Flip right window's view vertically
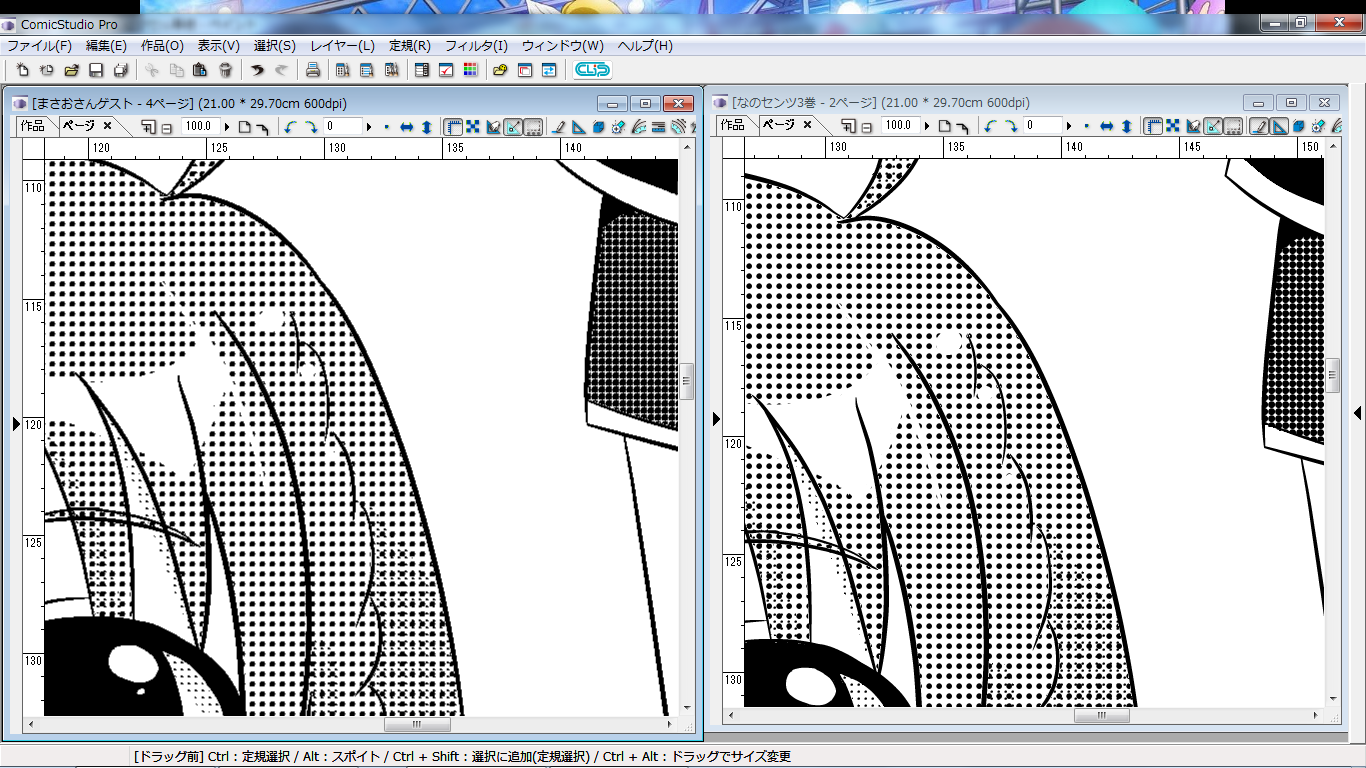The height and width of the screenshot is (768, 1366). pos(1127,126)
